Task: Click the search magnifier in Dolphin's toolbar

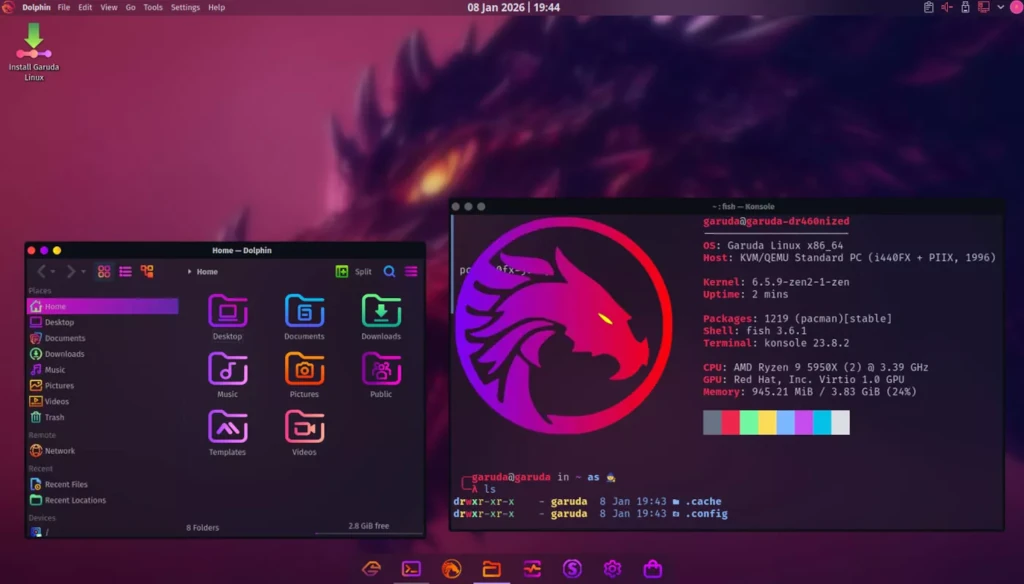Action: tap(390, 271)
